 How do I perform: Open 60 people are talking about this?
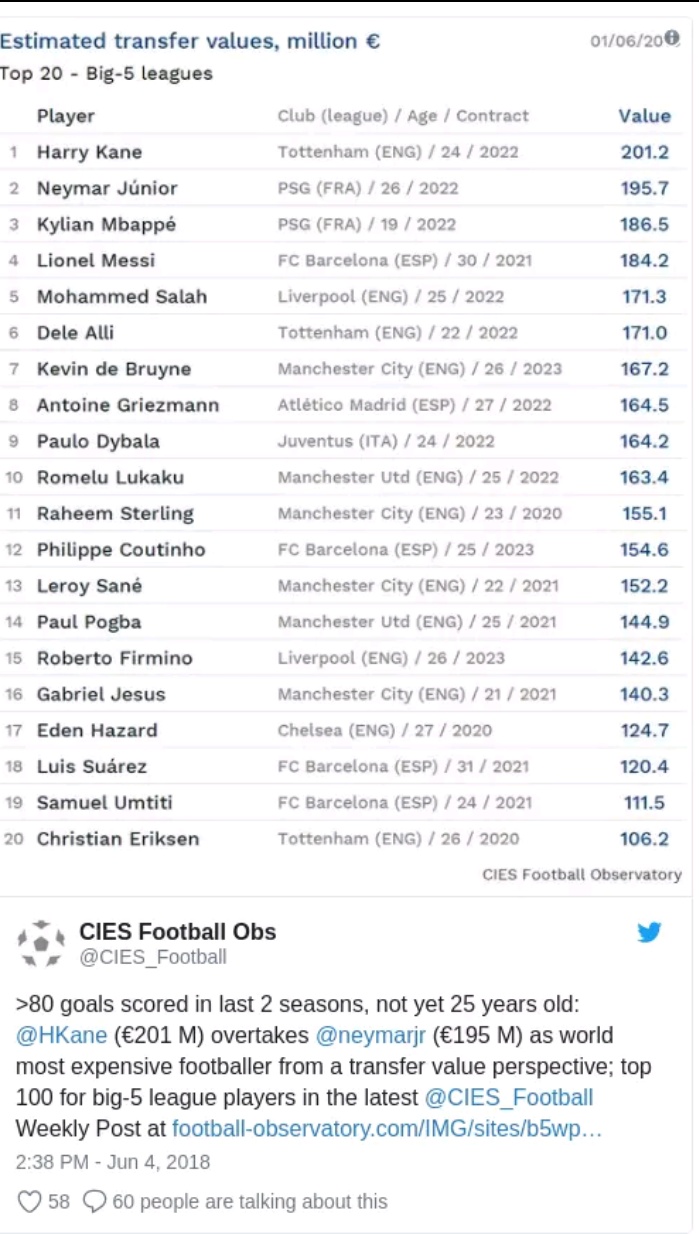coord(250,1201)
